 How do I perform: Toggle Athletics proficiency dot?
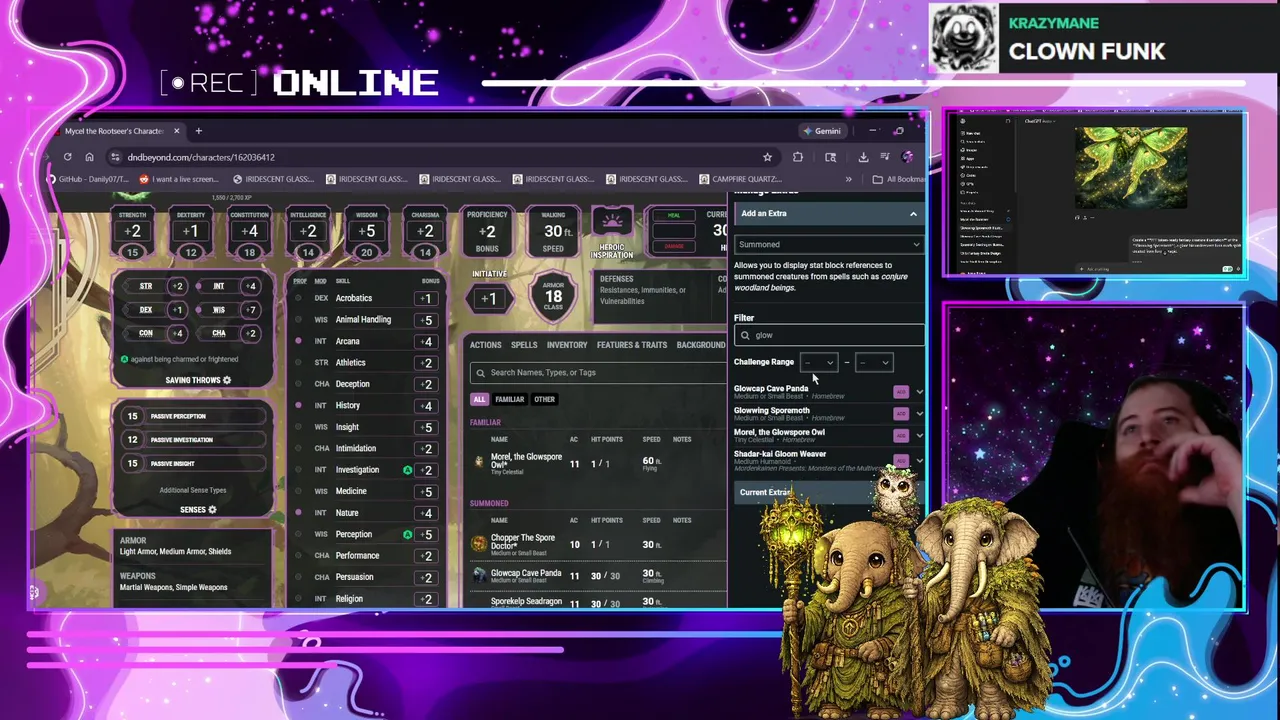pos(298,362)
